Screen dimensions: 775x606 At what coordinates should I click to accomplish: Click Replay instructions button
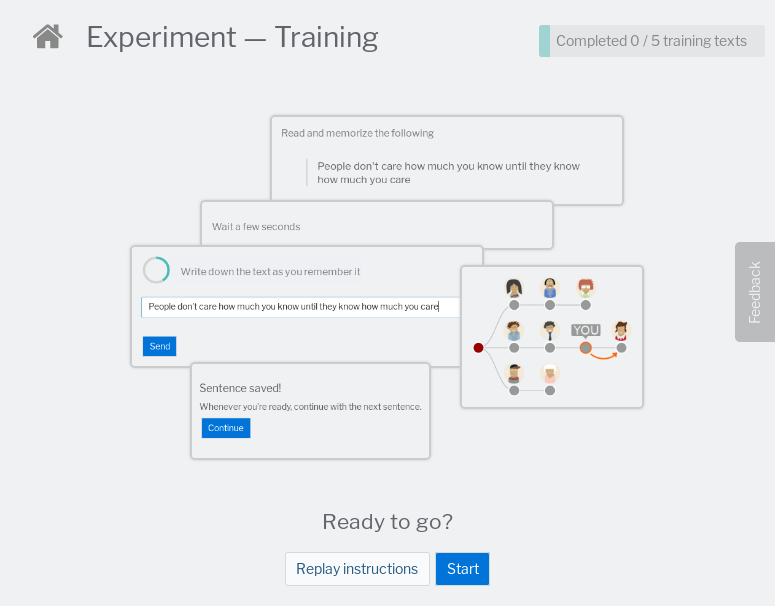click(357, 569)
